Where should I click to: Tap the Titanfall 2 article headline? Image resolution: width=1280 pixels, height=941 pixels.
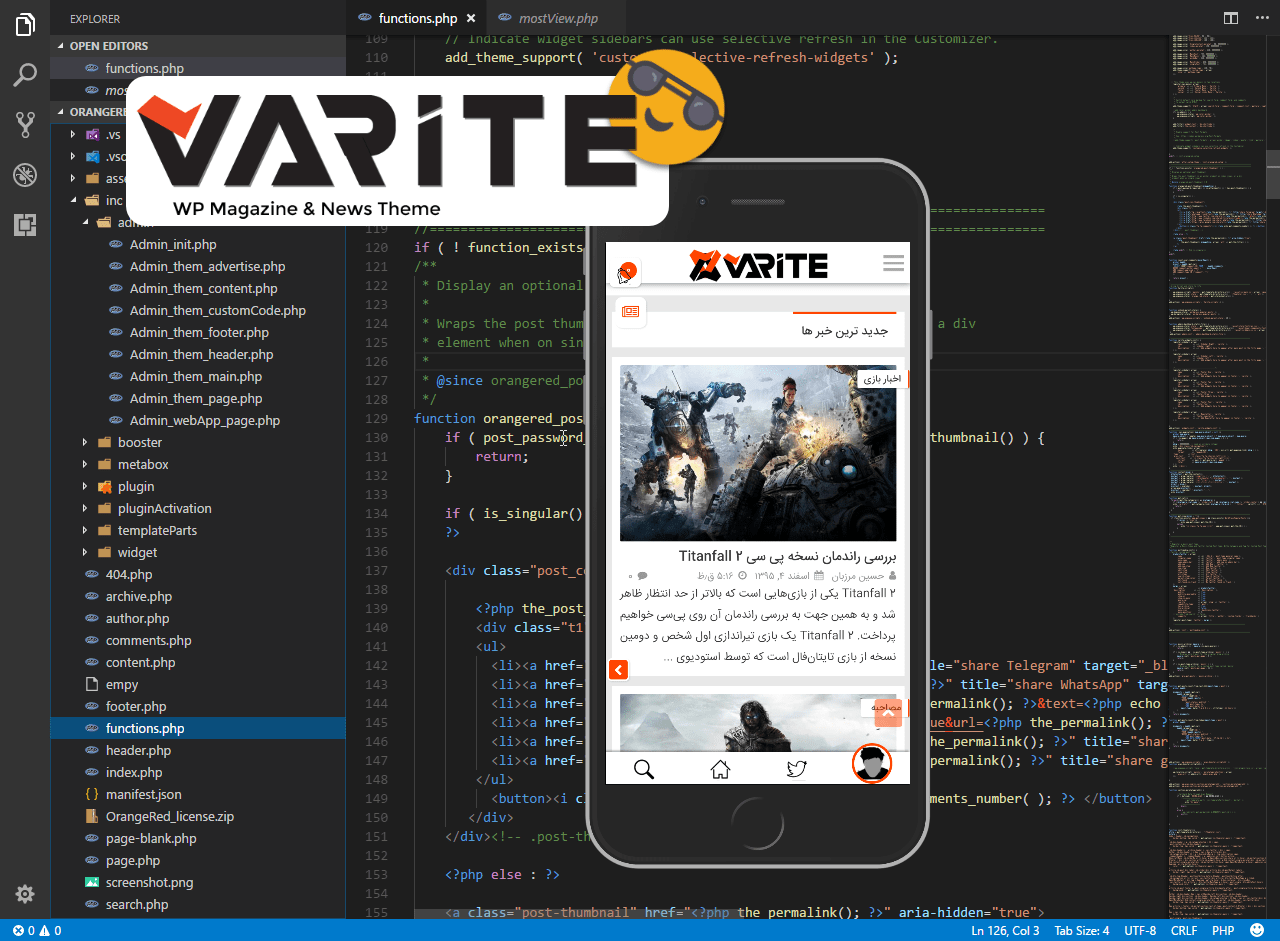(787, 556)
